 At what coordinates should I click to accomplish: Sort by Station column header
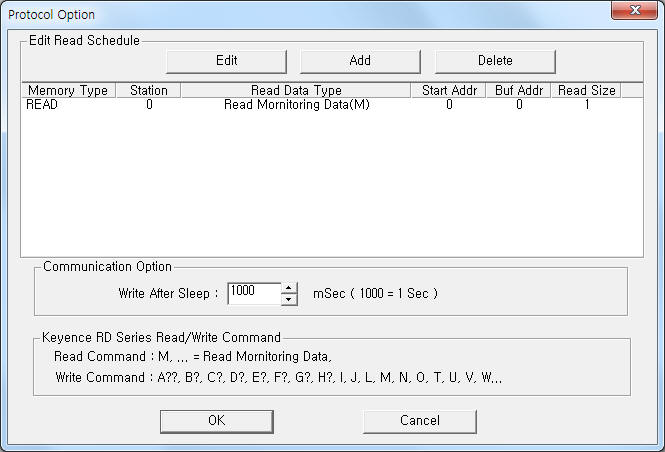pyautogui.click(x=148, y=90)
